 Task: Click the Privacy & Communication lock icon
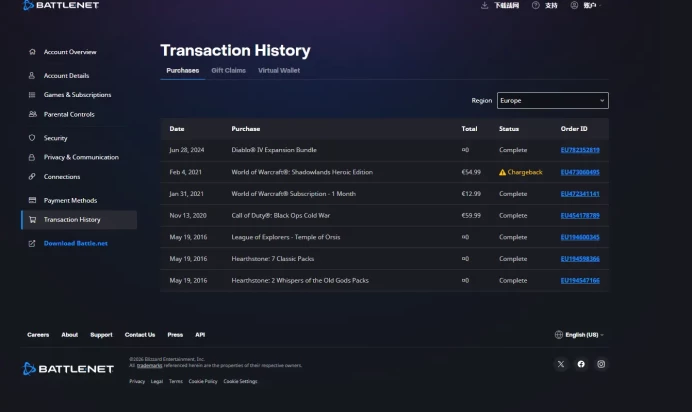coord(32,157)
